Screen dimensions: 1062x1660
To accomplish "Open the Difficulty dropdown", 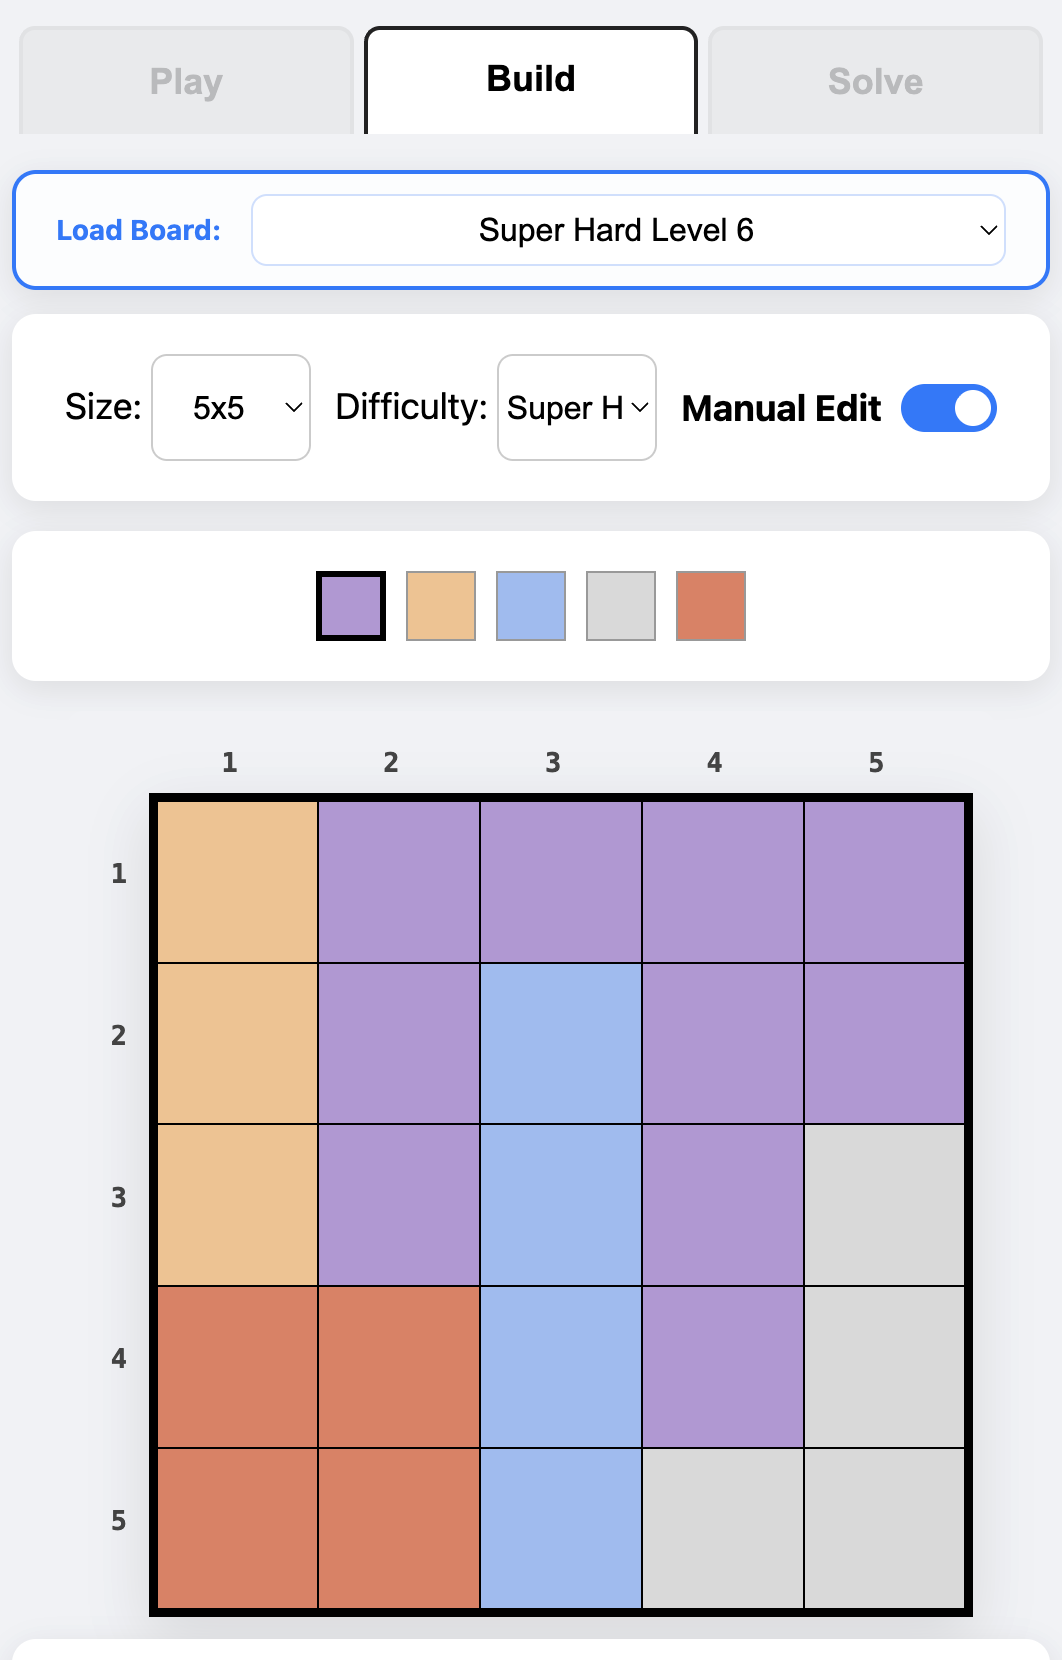I will 577,408.
